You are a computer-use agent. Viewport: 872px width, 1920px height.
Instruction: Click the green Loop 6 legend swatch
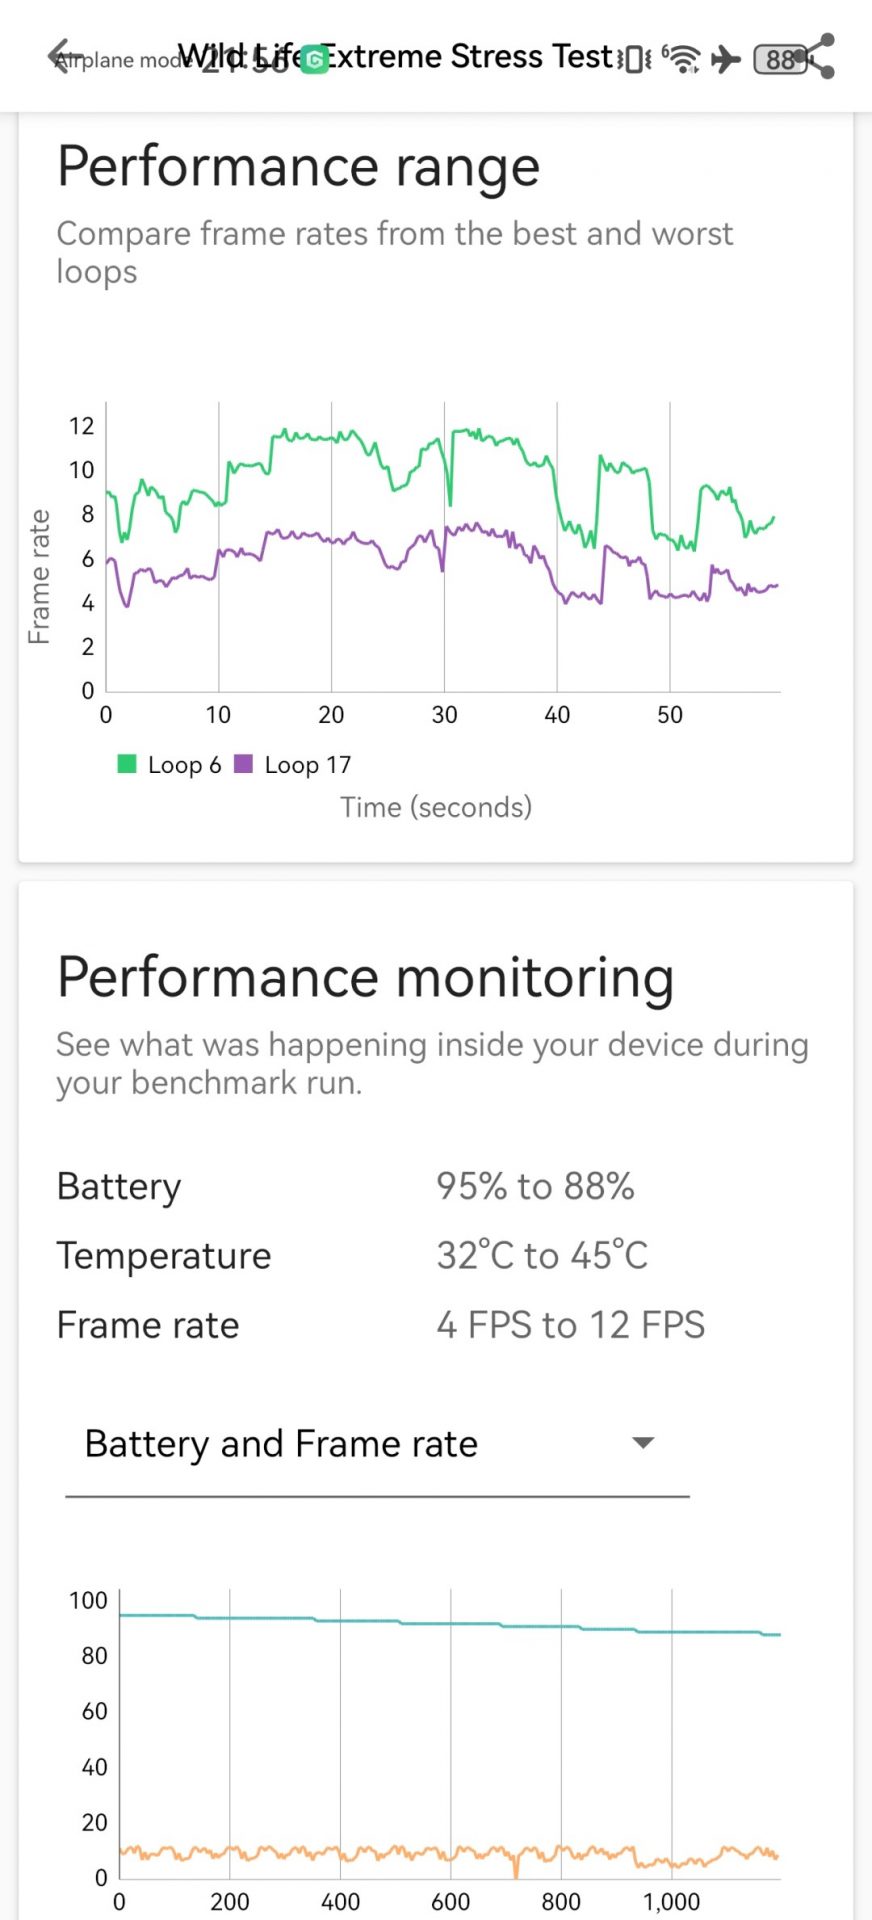click(127, 764)
